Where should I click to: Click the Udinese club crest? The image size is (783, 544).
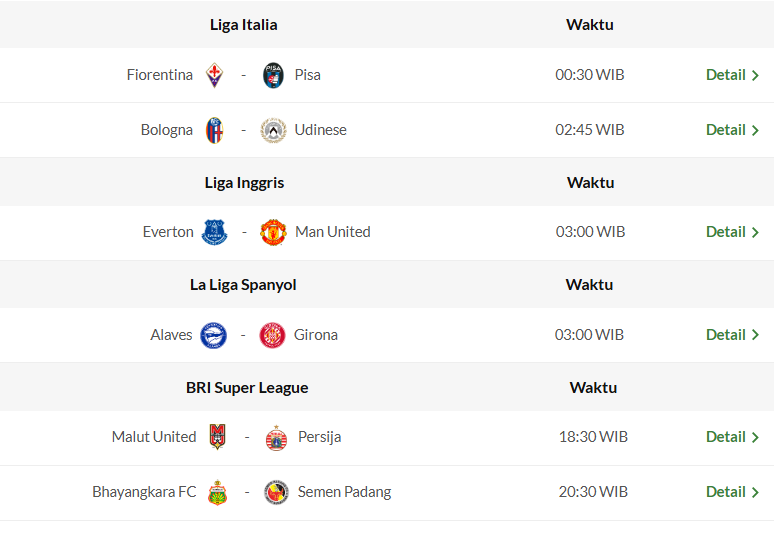click(273, 130)
